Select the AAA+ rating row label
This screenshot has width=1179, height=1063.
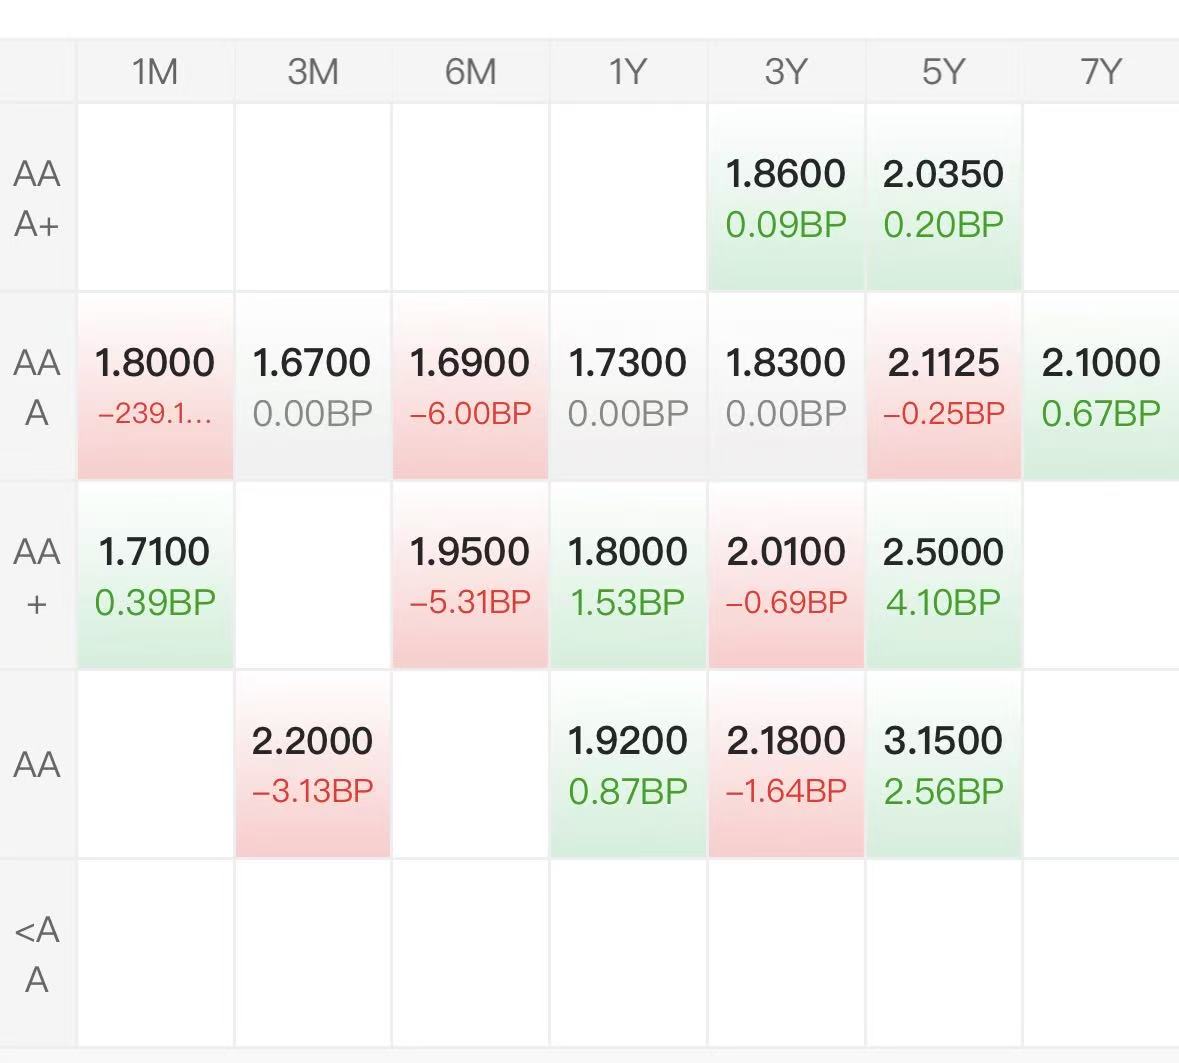click(37, 198)
